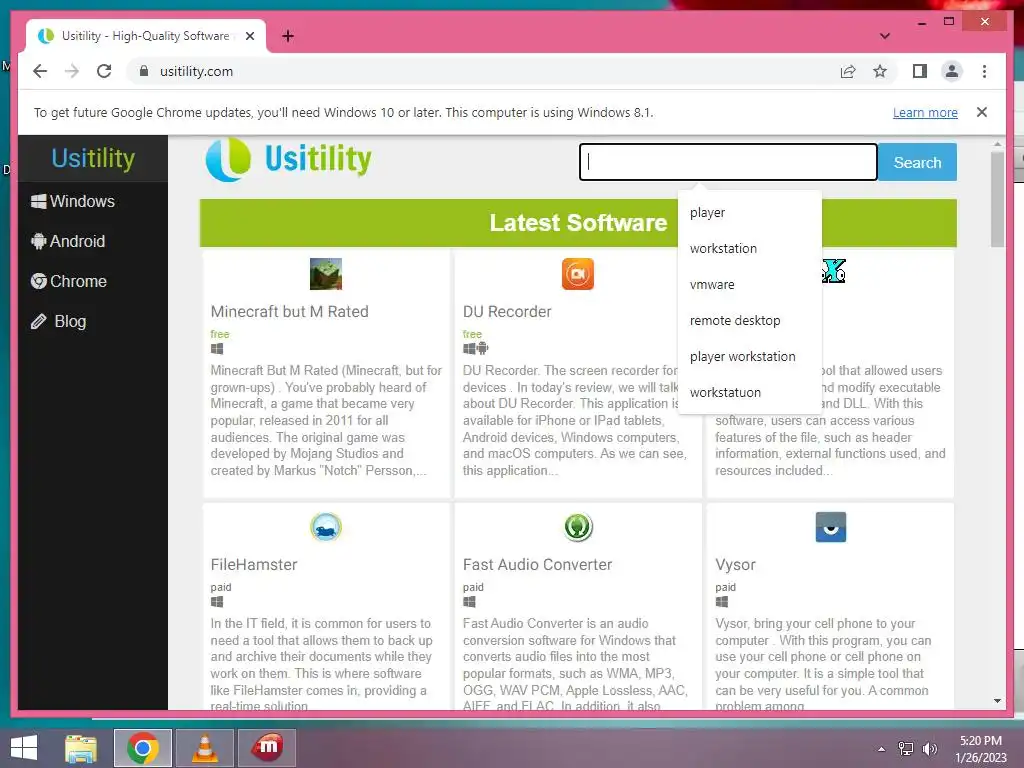Click the page's vertical scrollbar thumb
1024x768 pixels.
tap(997, 199)
